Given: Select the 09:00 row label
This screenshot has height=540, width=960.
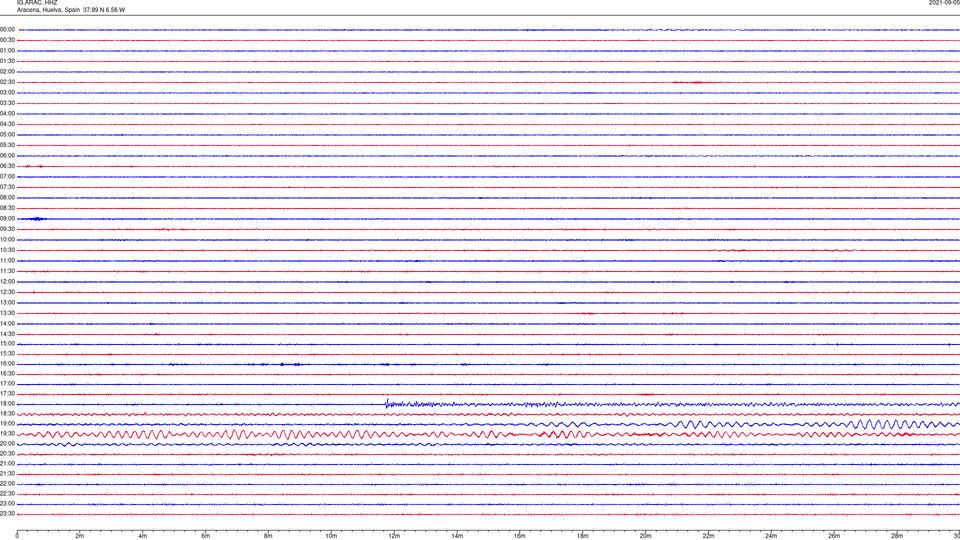Looking at the screenshot, I should coord(7,219).
